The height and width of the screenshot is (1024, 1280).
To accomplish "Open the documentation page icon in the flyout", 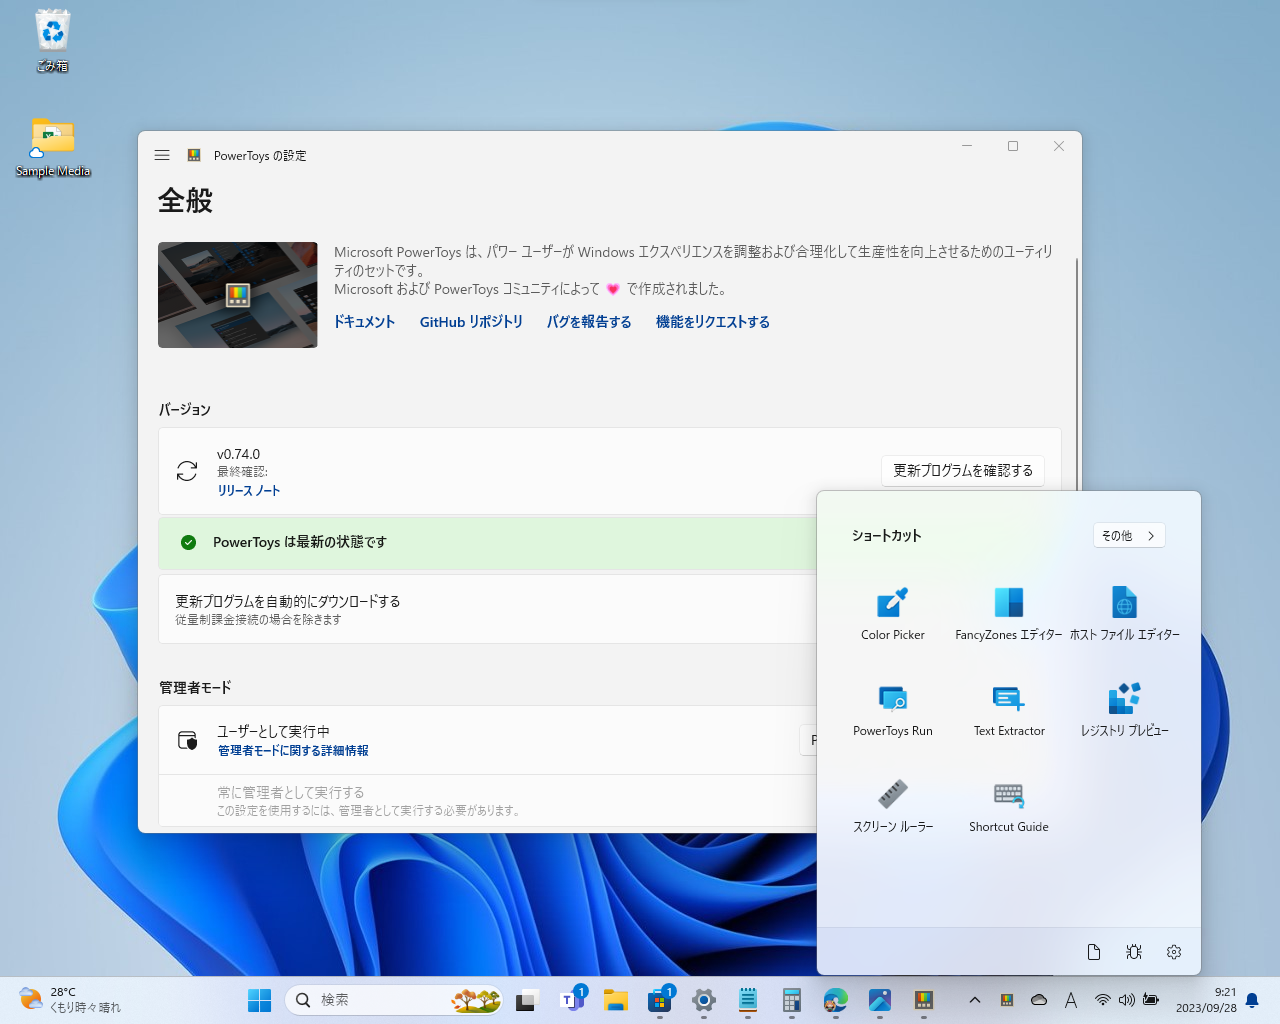I will coord(1093,951).
